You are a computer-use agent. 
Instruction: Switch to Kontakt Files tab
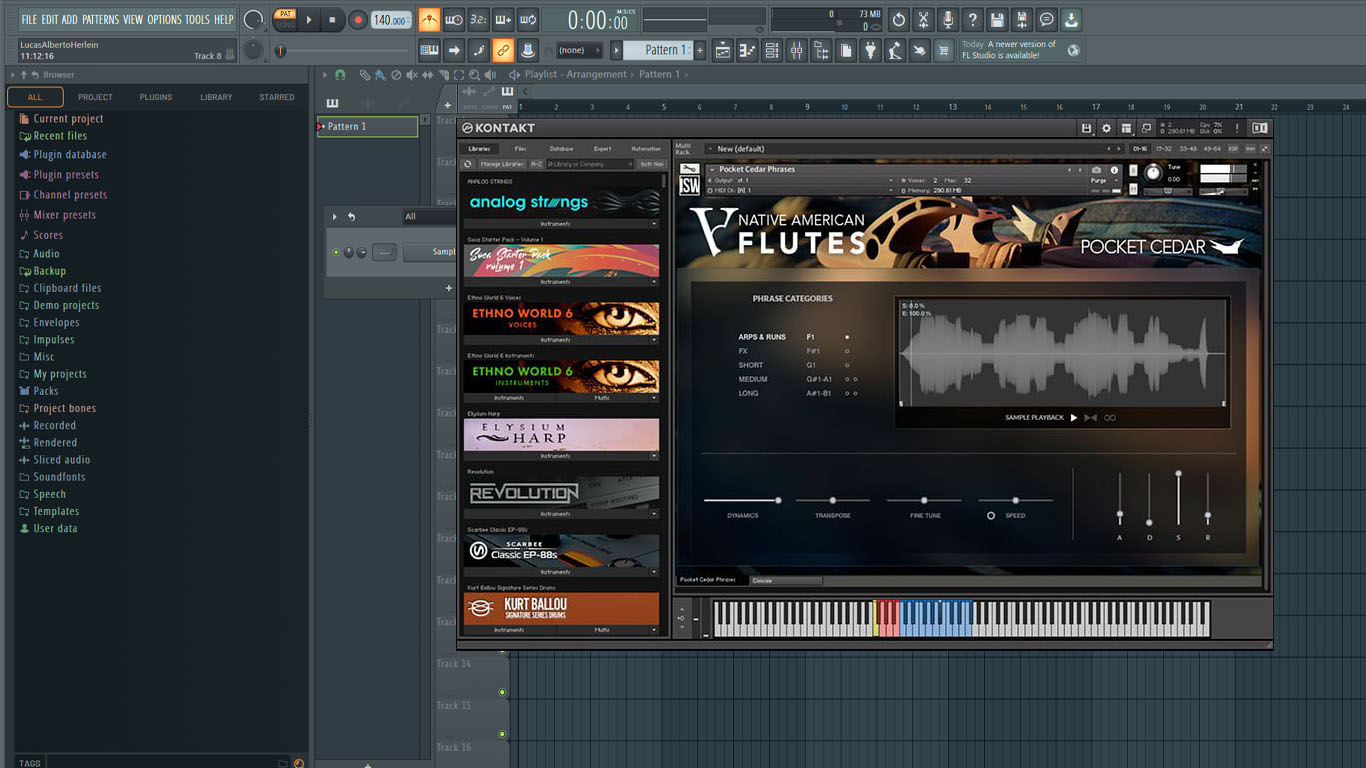(x=520, y=149)
